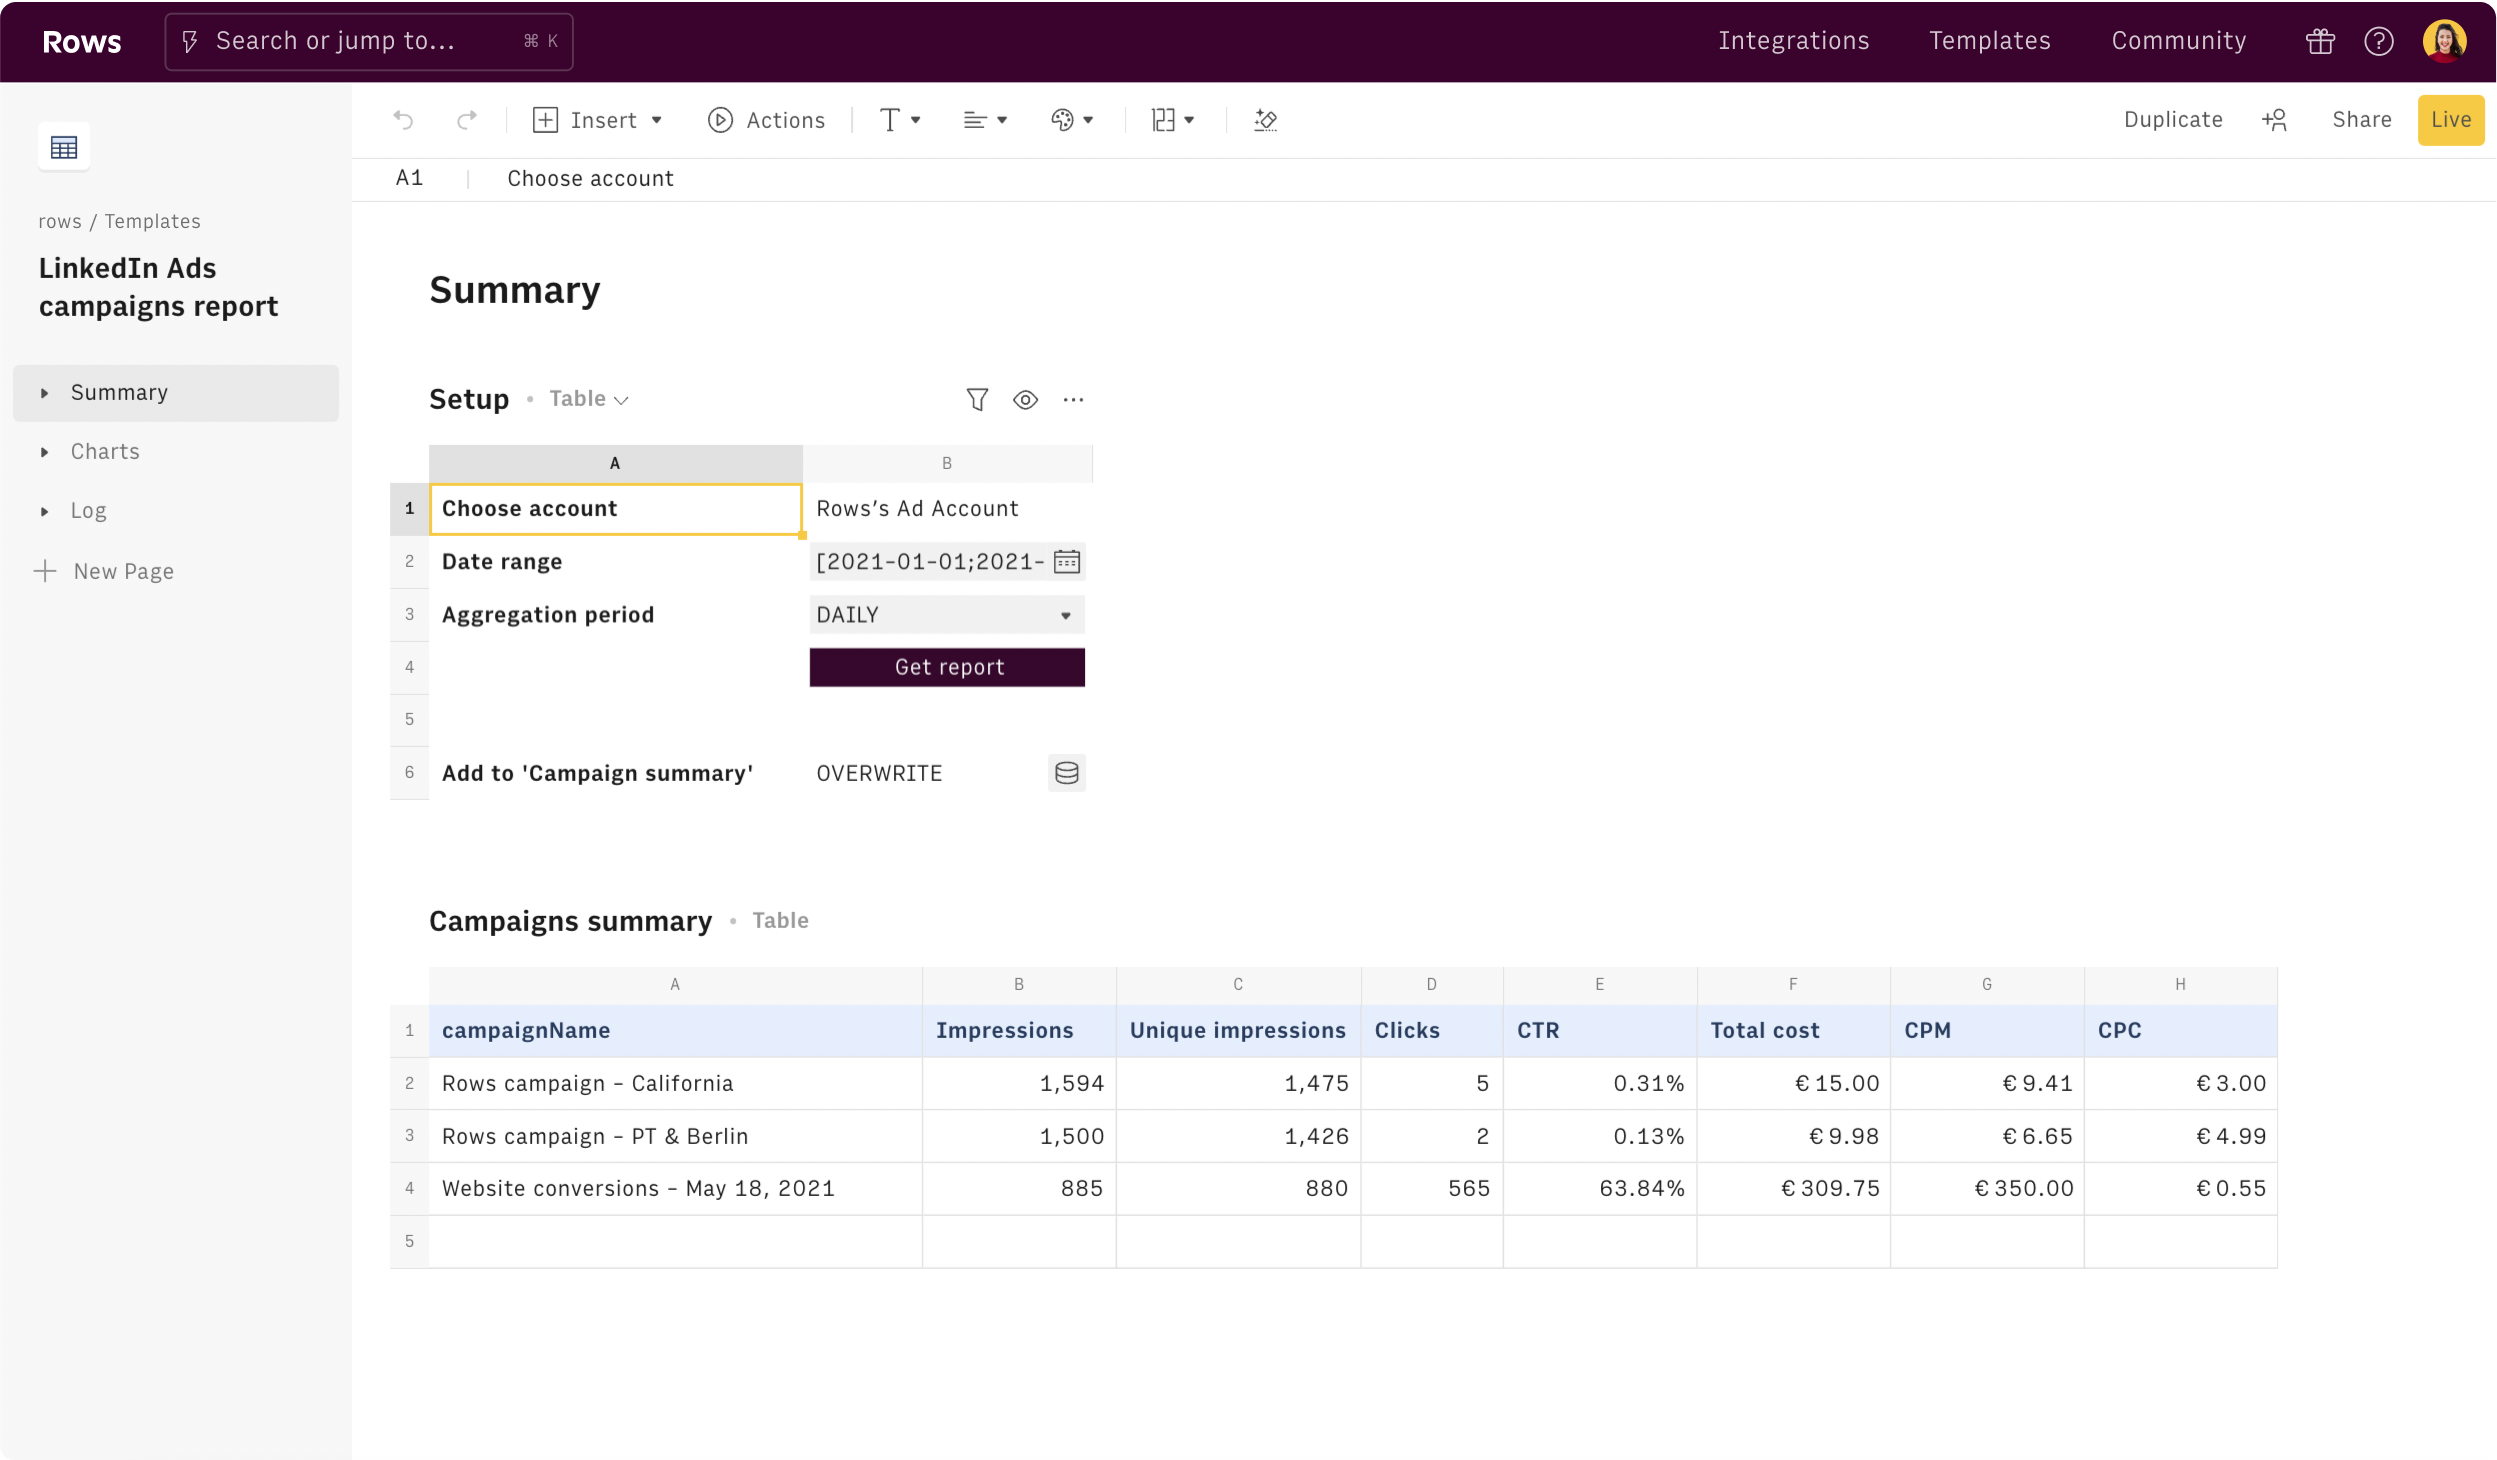Click the clear formatting eraser icon
The height and width of the screenshot is (1460, 2497).
pyautogui.click(x=1265, y=120)
